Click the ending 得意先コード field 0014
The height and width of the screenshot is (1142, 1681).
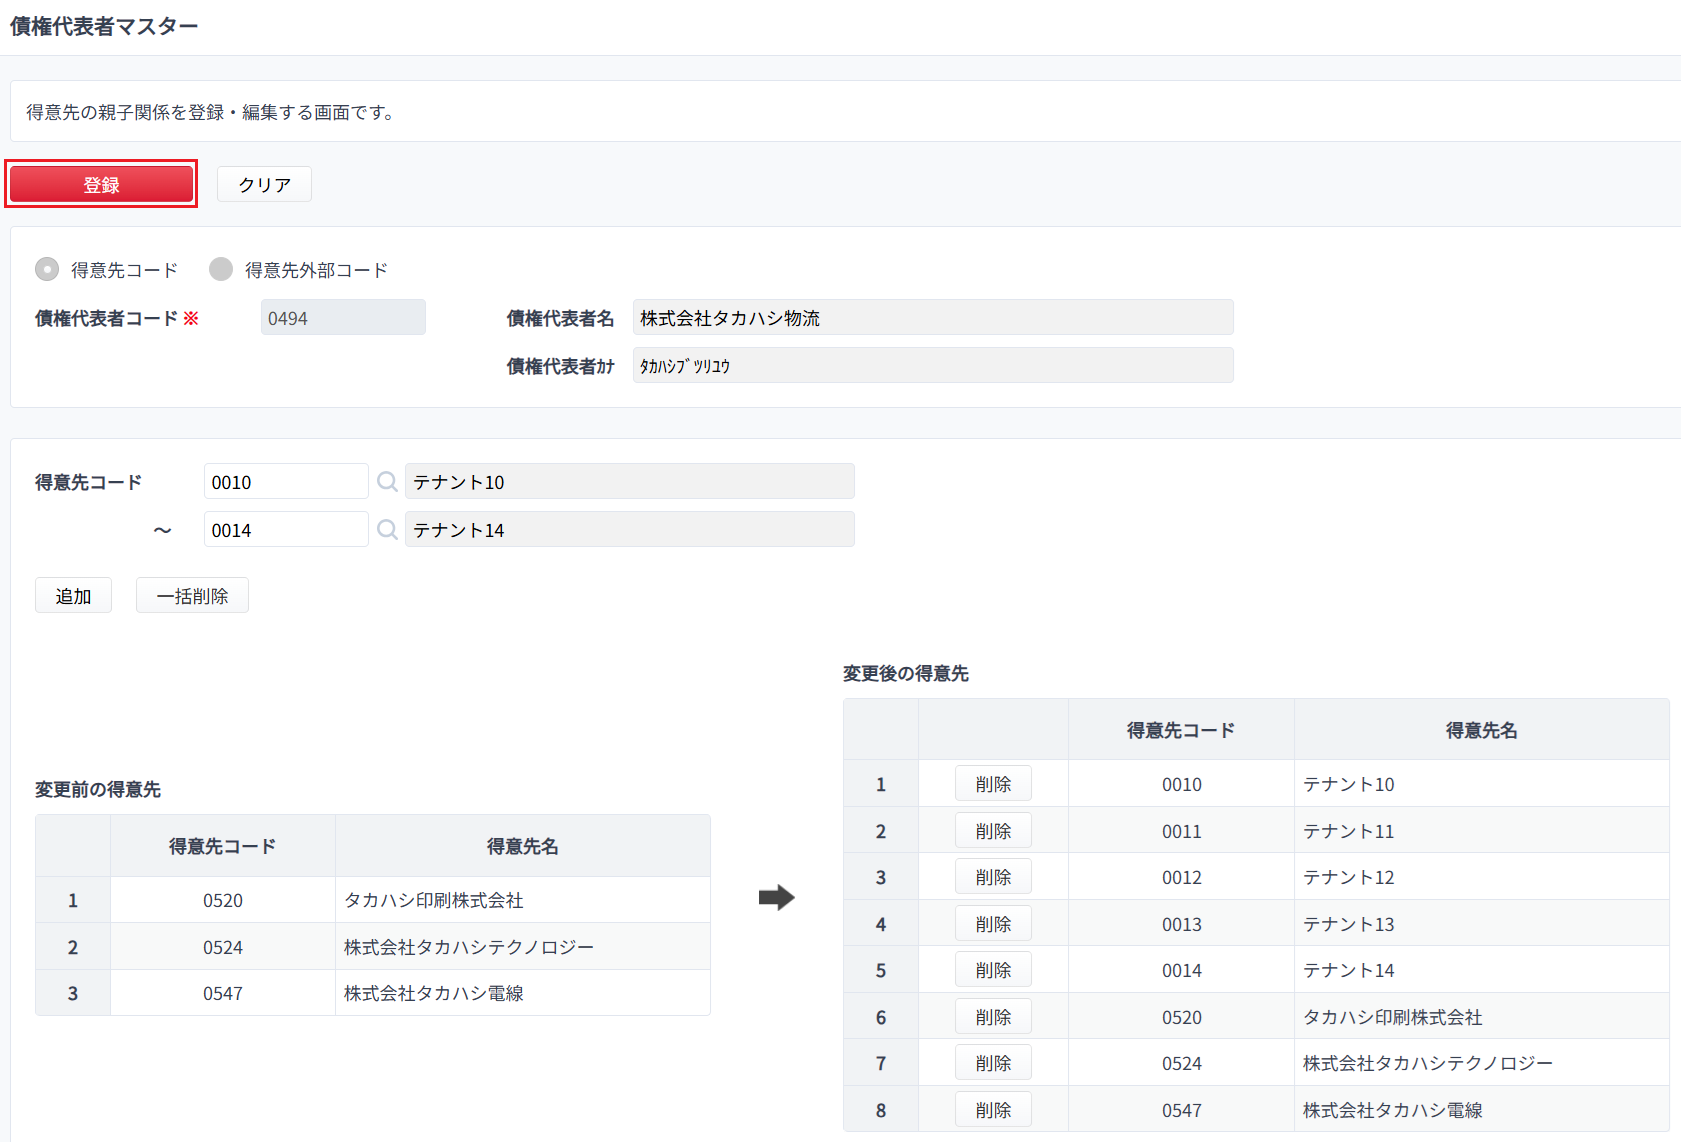click(x=286, y=529)
